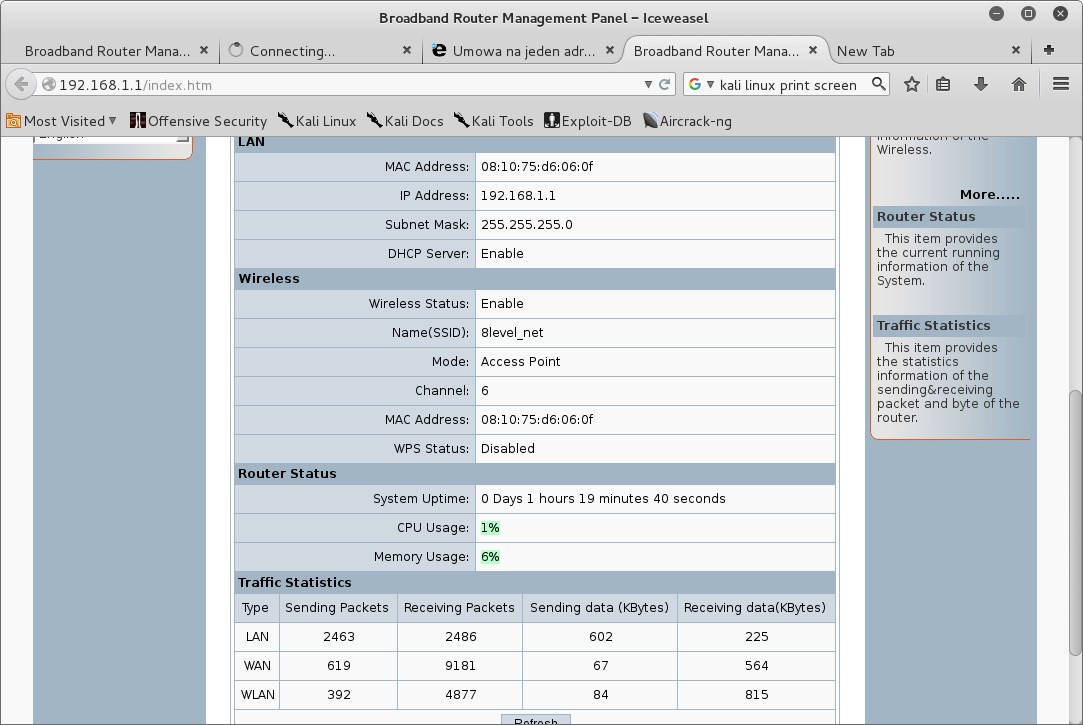Click system uptime value text

[603, 499]
